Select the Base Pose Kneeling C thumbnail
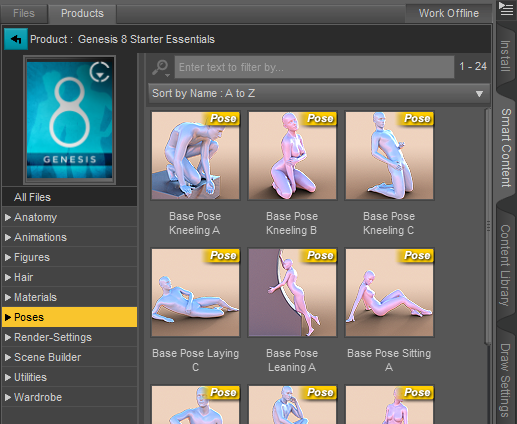The height and width of the screenshot is (424, 517). 389,156
